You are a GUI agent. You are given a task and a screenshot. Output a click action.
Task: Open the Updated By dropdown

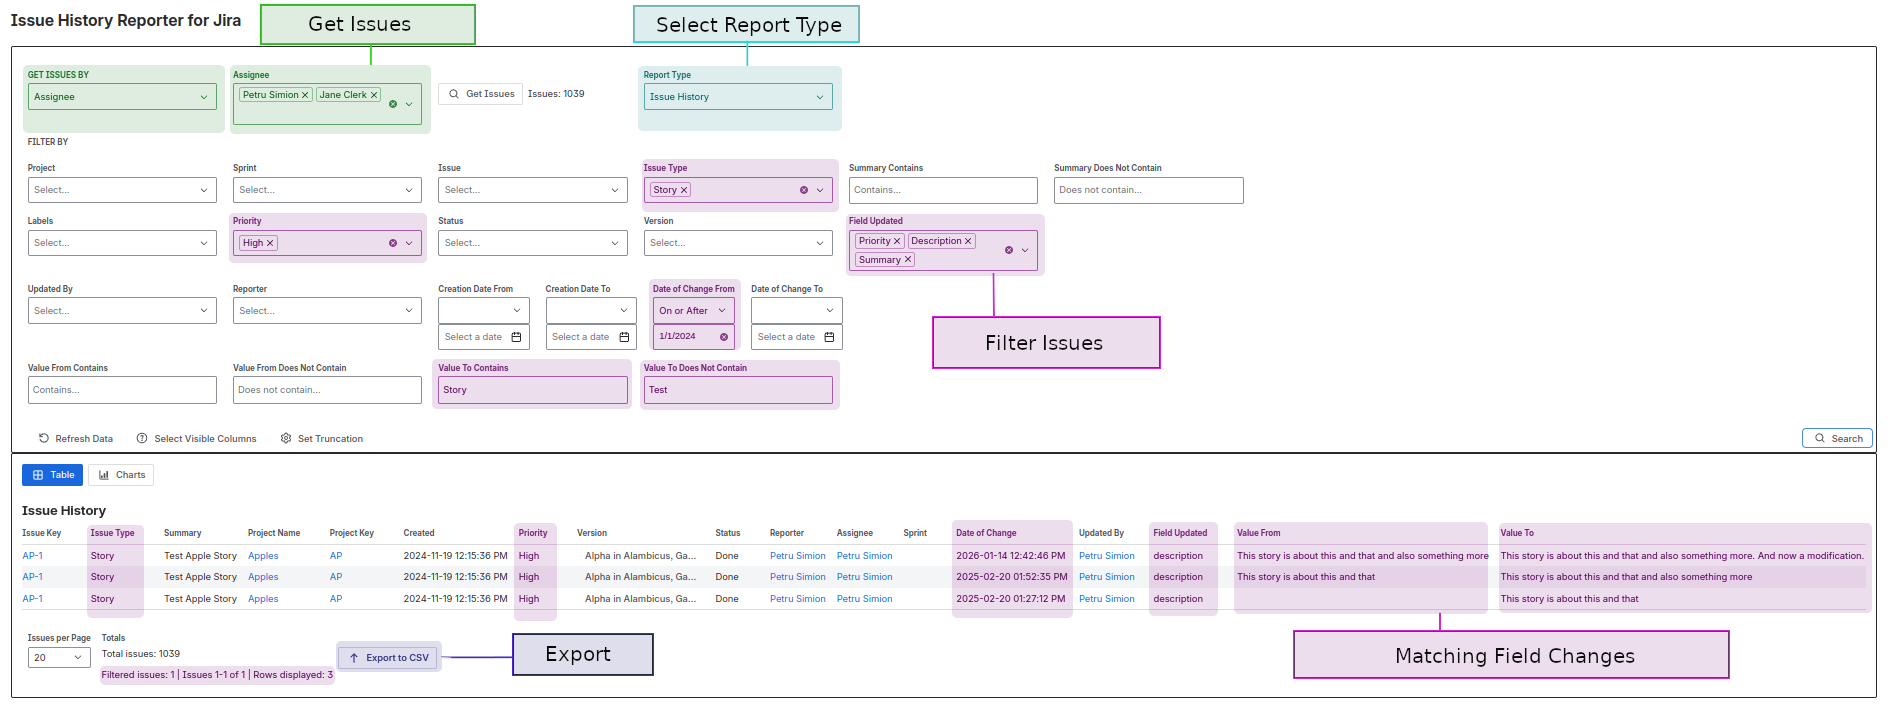tap(122, 311)
